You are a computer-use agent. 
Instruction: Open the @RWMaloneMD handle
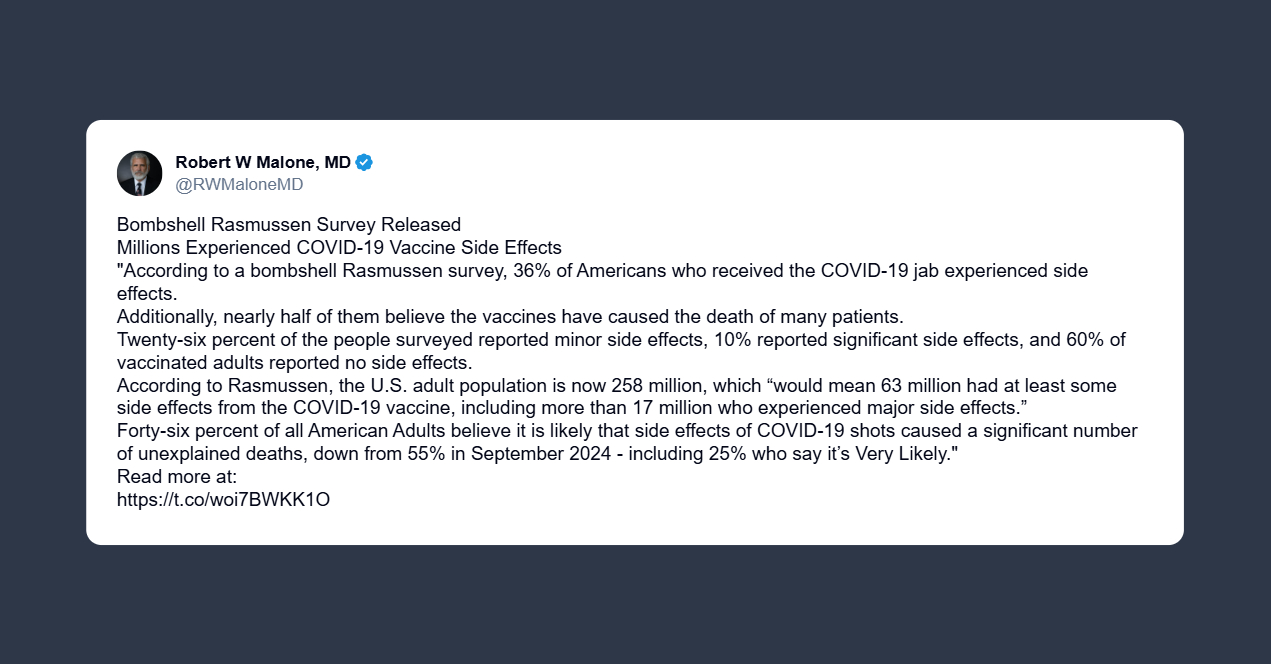(239, 185)
